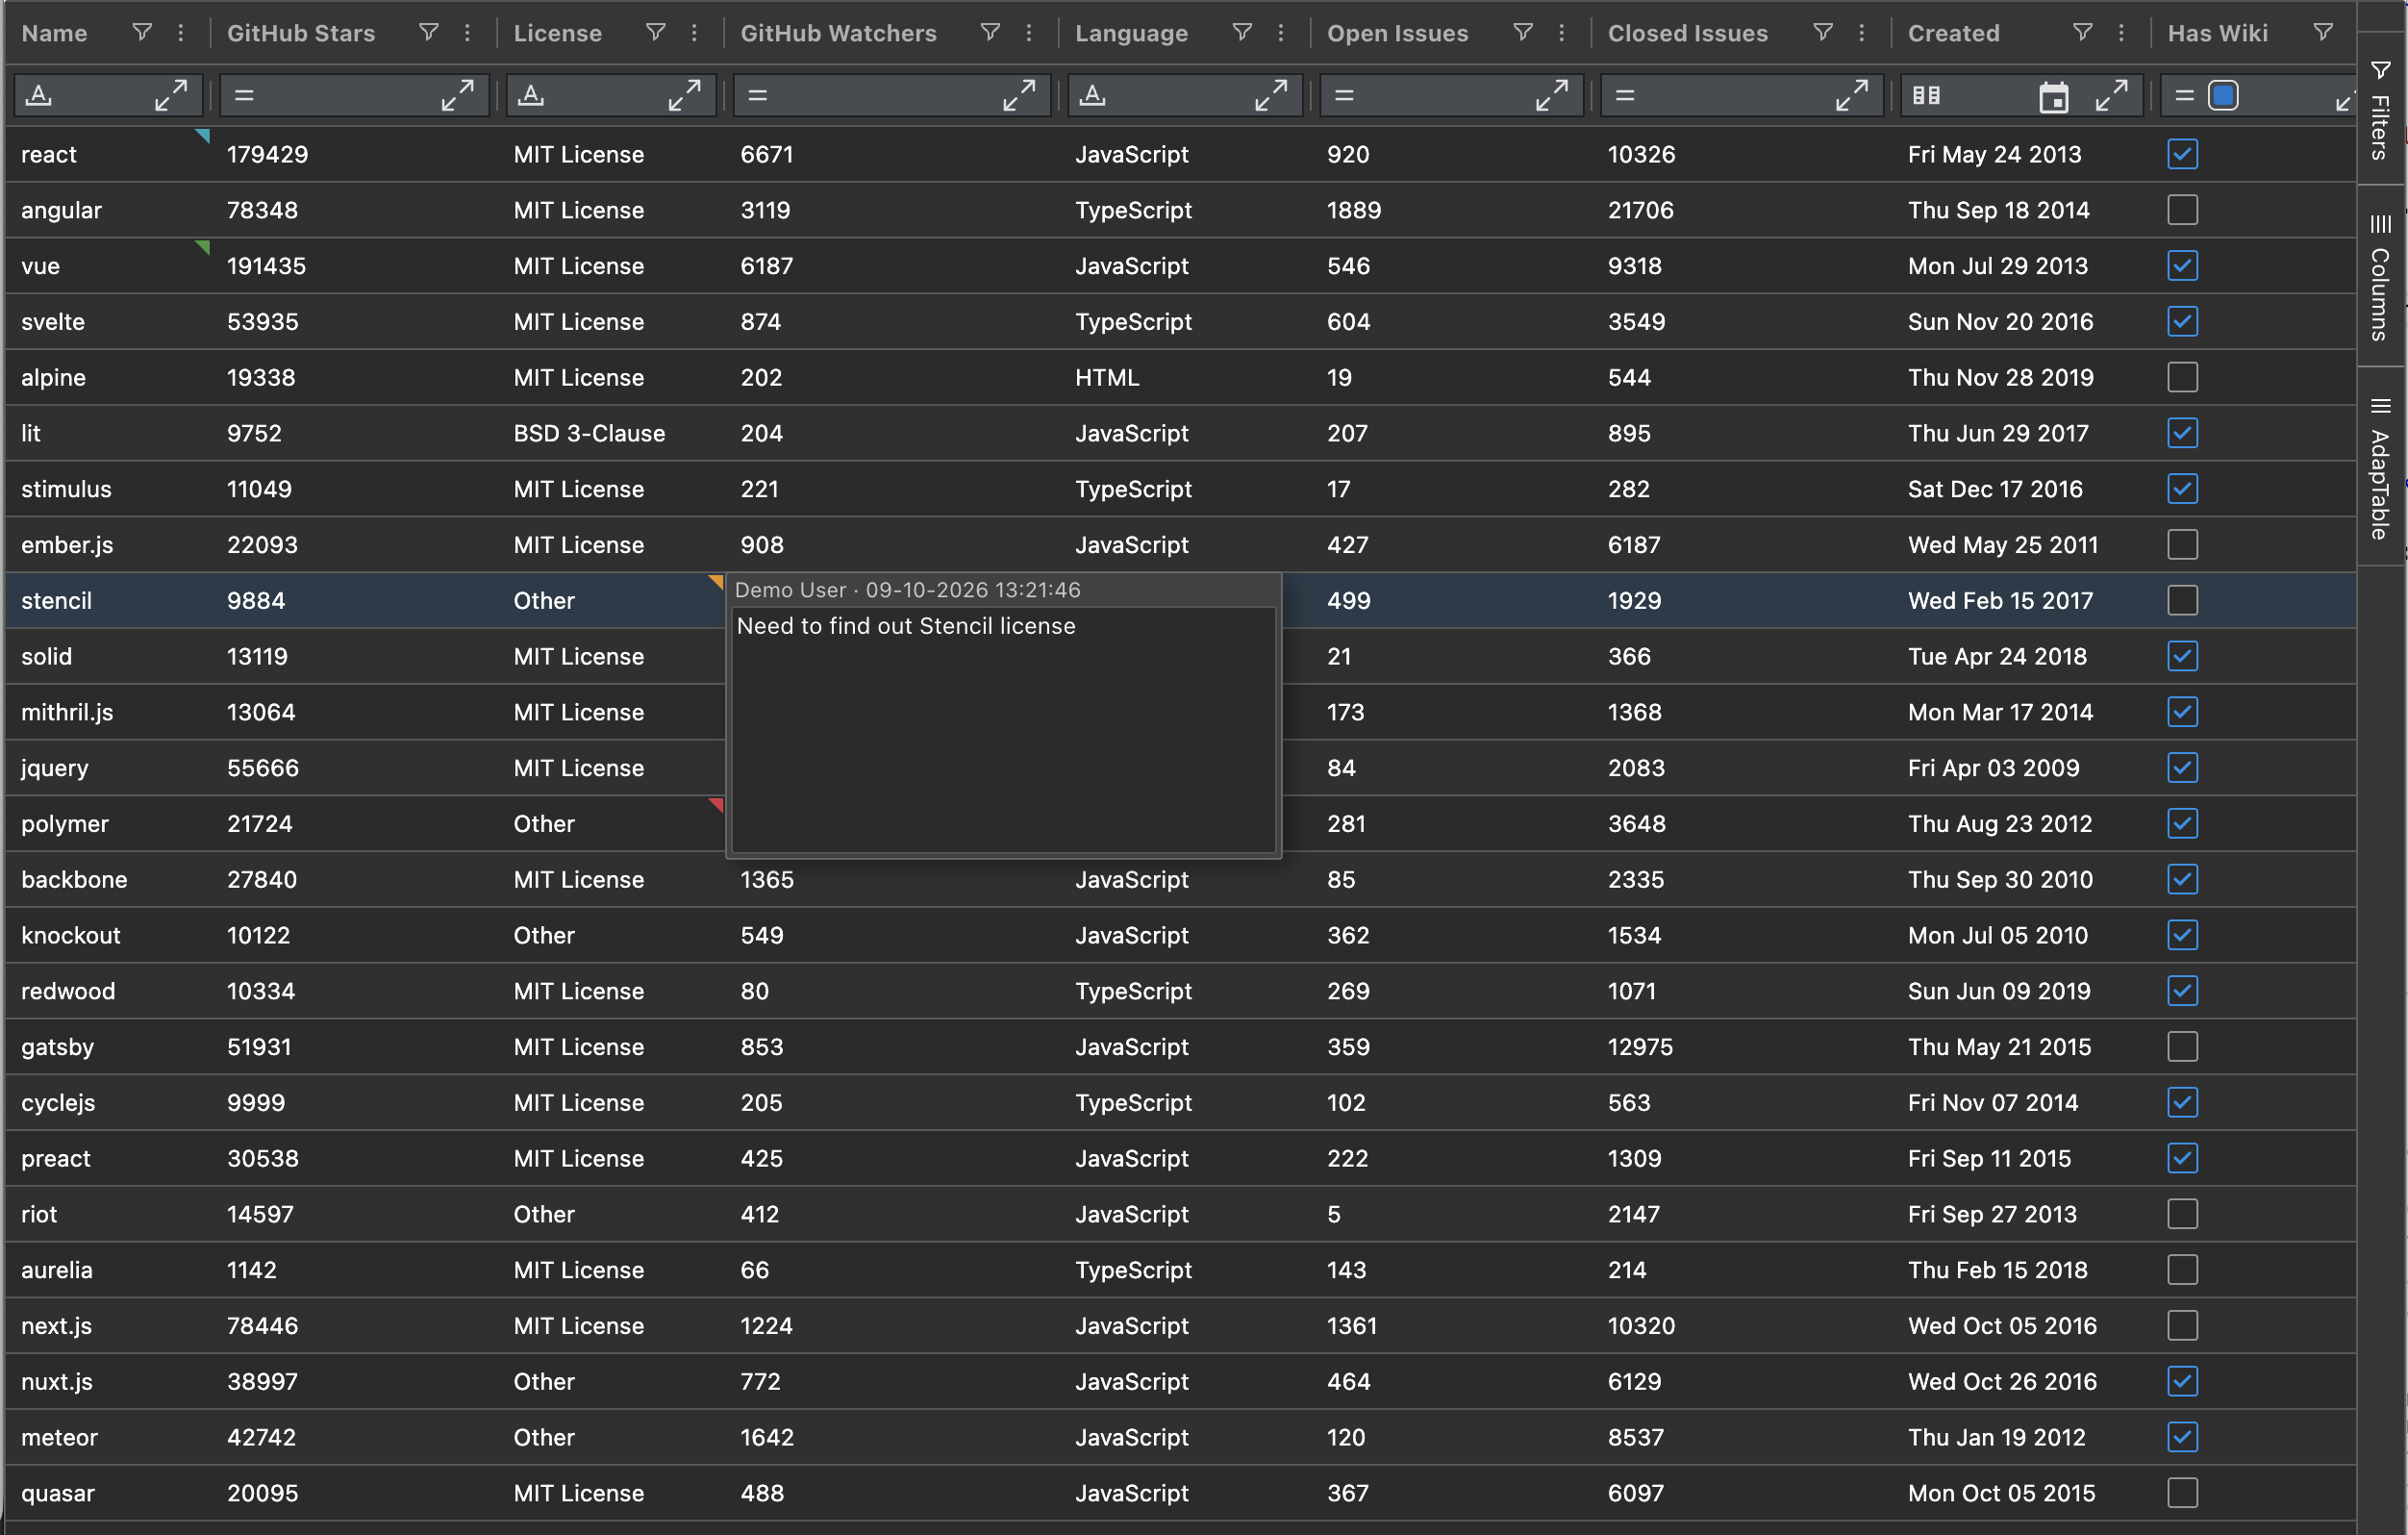This screenshot has width=2408, height=1535.
Task: Uncheck Has Wiki for vue
Action: click(x=2183, y=266)
